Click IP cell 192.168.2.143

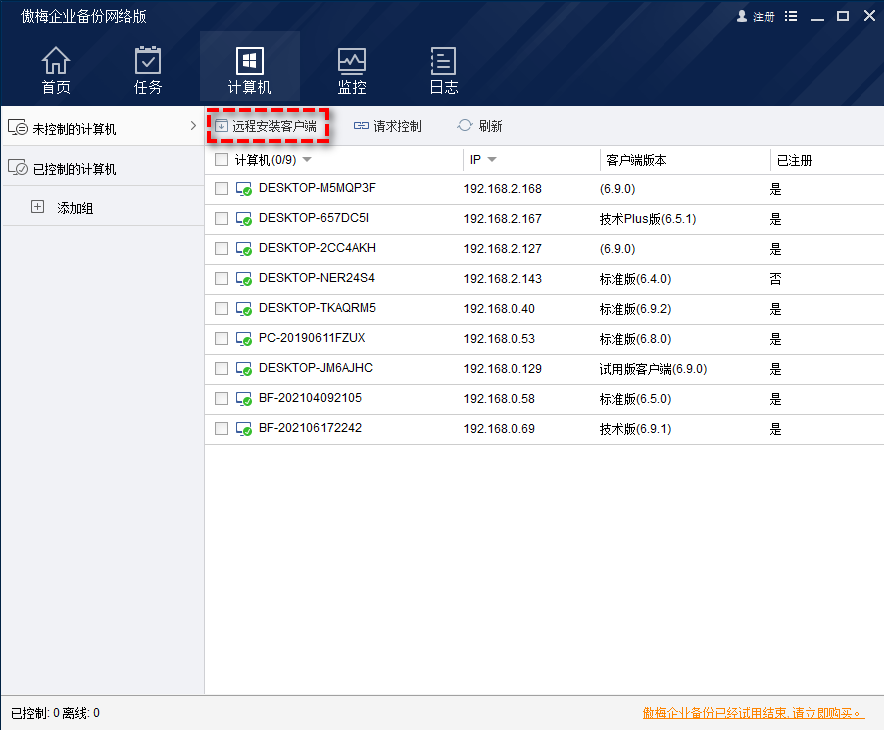502,278
